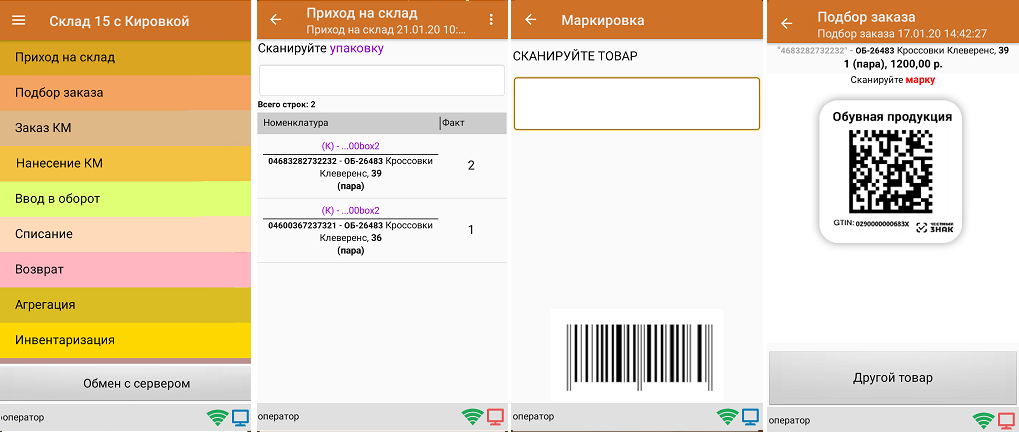
Task: Open Нанесение КМ menu item
Action: (125, 163)
